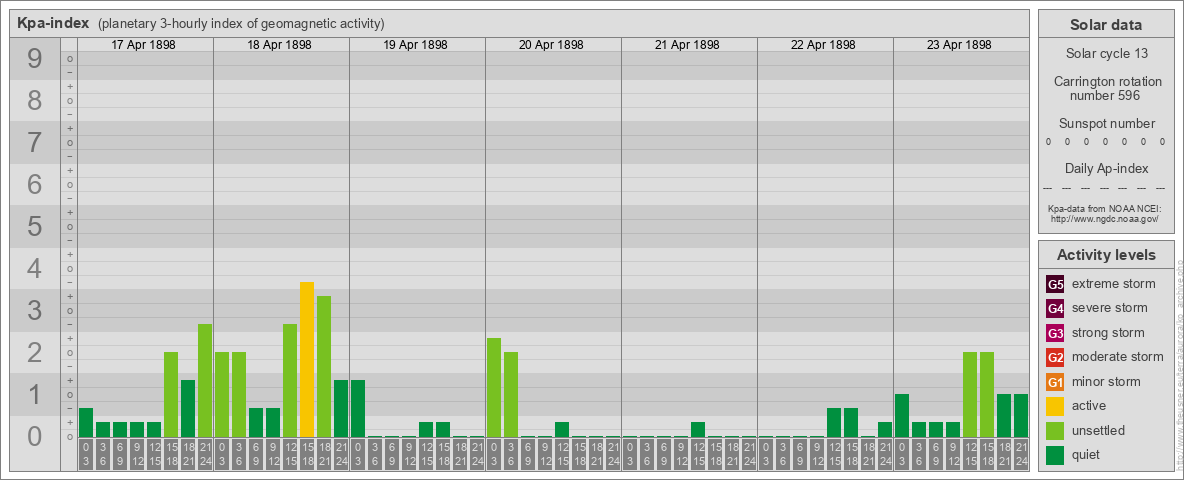Select the 21 Apr 1898 date header
1184x480 pixels.
point(687,45)
